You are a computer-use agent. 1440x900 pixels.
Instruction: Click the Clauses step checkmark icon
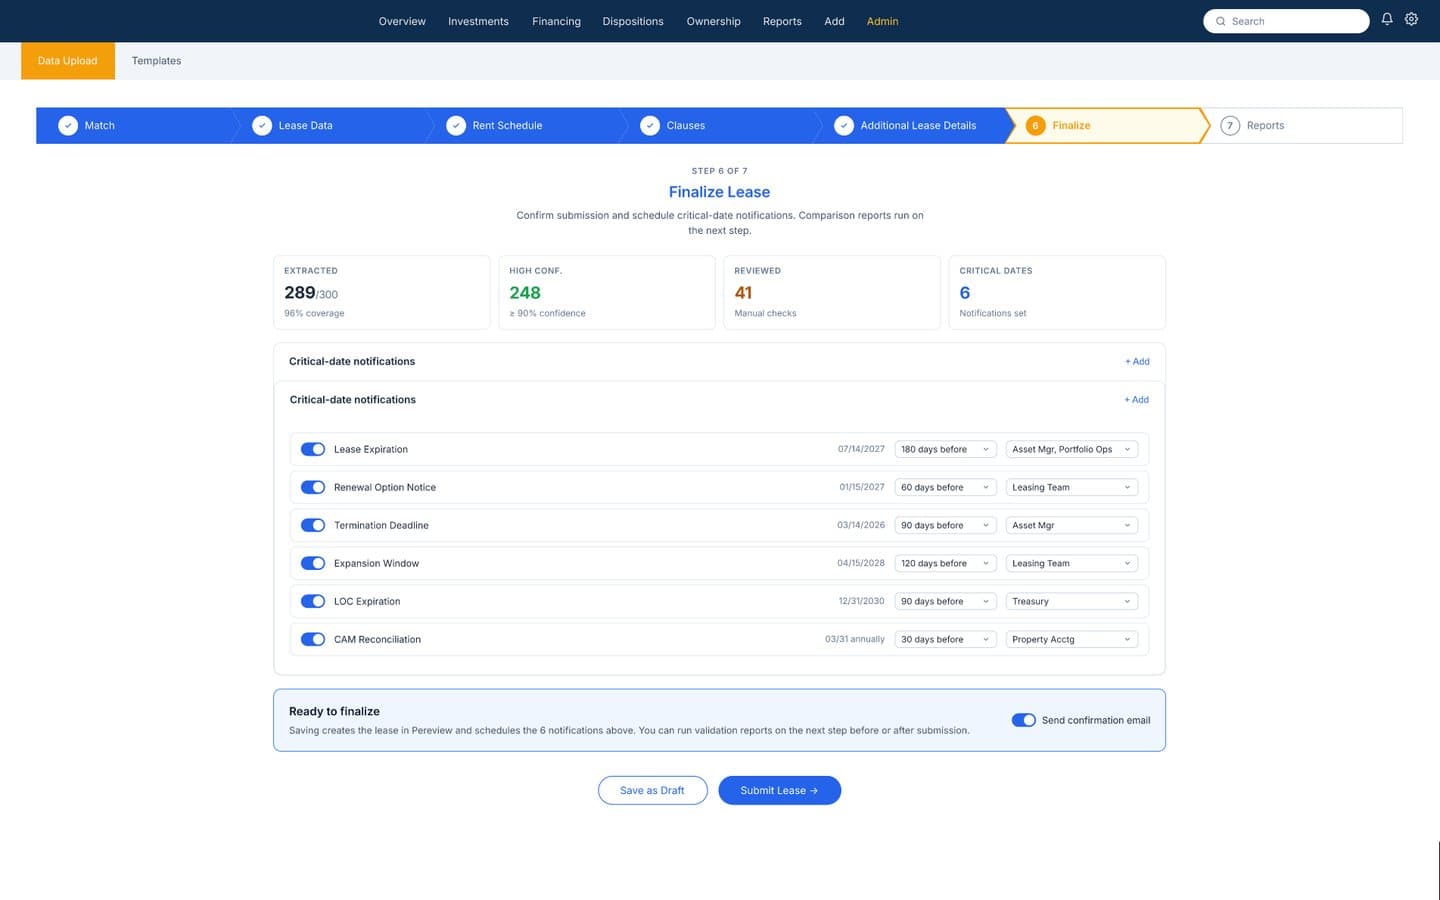point(650,126)
